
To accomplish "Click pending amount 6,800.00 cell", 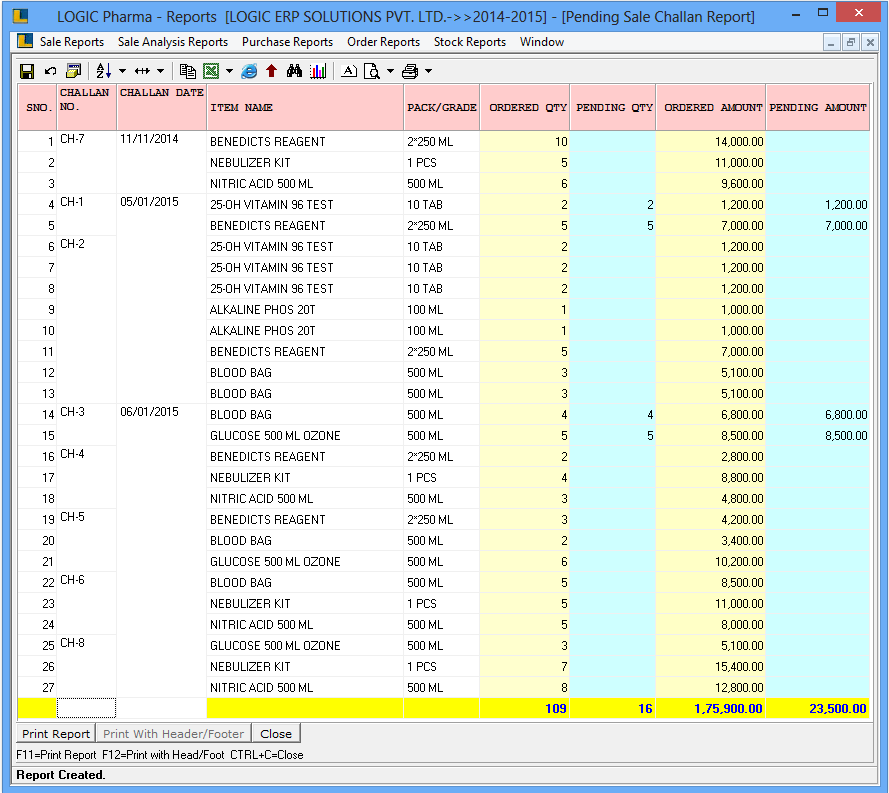I will click(818, 415).
